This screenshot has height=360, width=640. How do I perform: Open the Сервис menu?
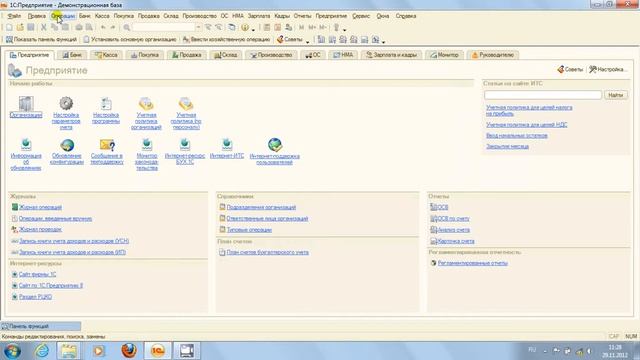click(361, 16)
